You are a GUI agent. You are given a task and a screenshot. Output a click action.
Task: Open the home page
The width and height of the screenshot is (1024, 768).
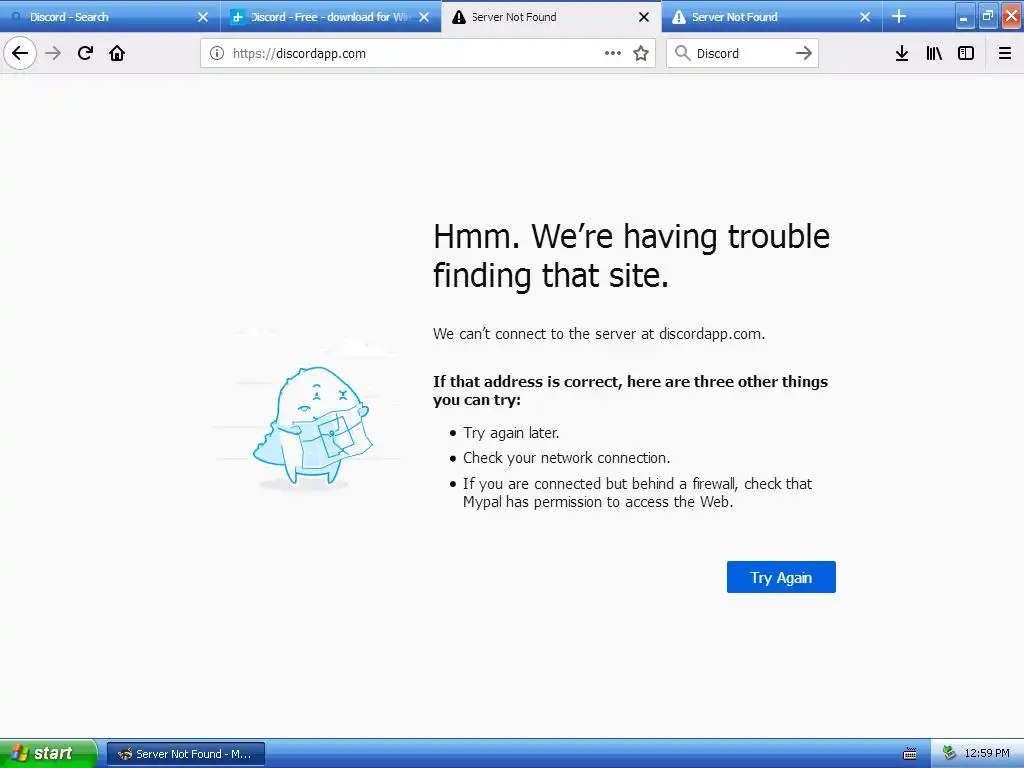coord(117,53)
